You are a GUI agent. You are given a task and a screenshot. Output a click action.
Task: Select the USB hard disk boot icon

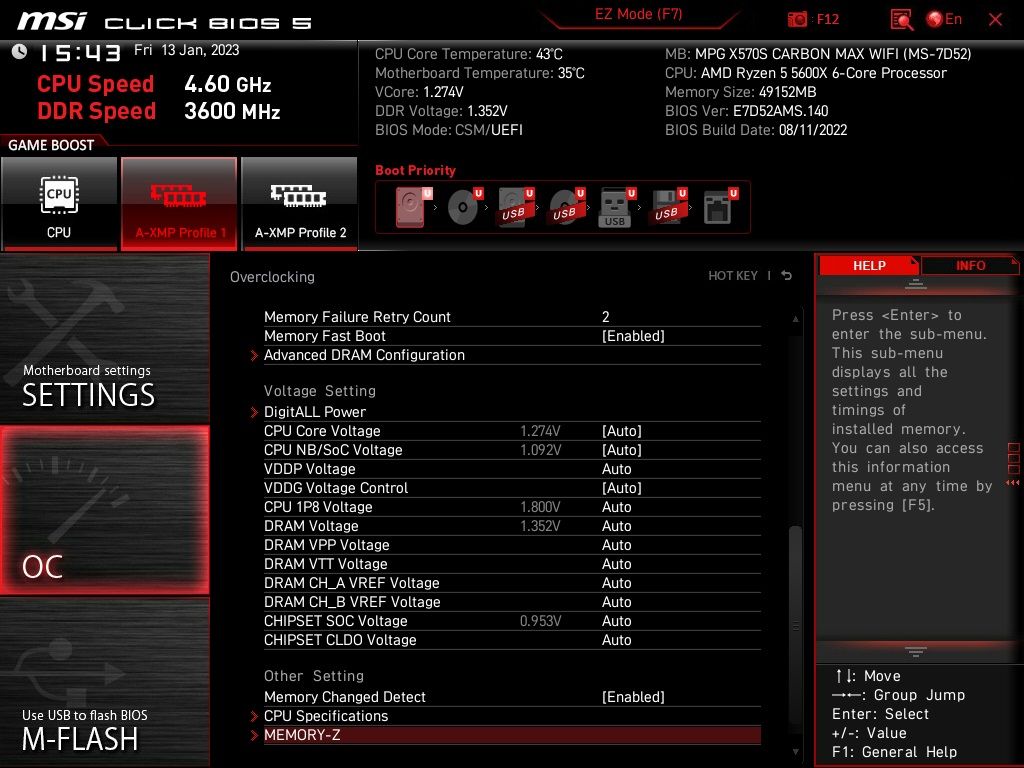point(515,207)
